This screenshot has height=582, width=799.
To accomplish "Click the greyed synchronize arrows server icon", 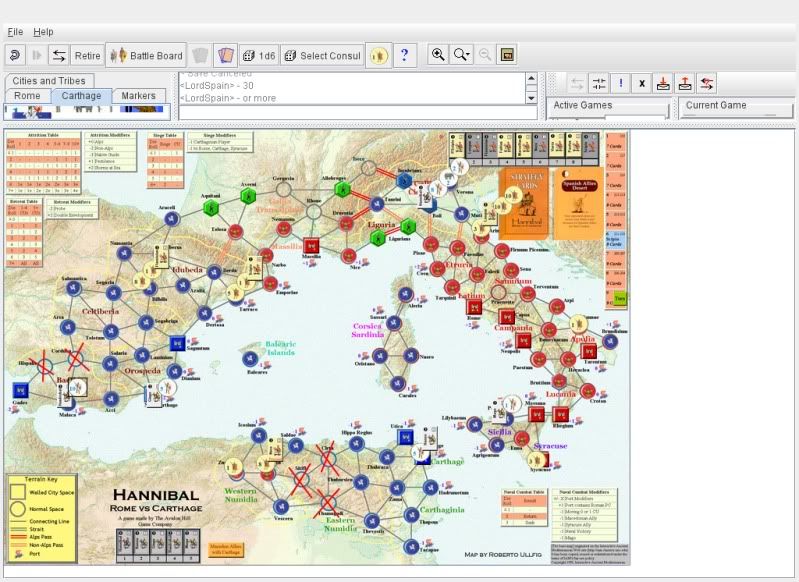I will coord(577,84).
